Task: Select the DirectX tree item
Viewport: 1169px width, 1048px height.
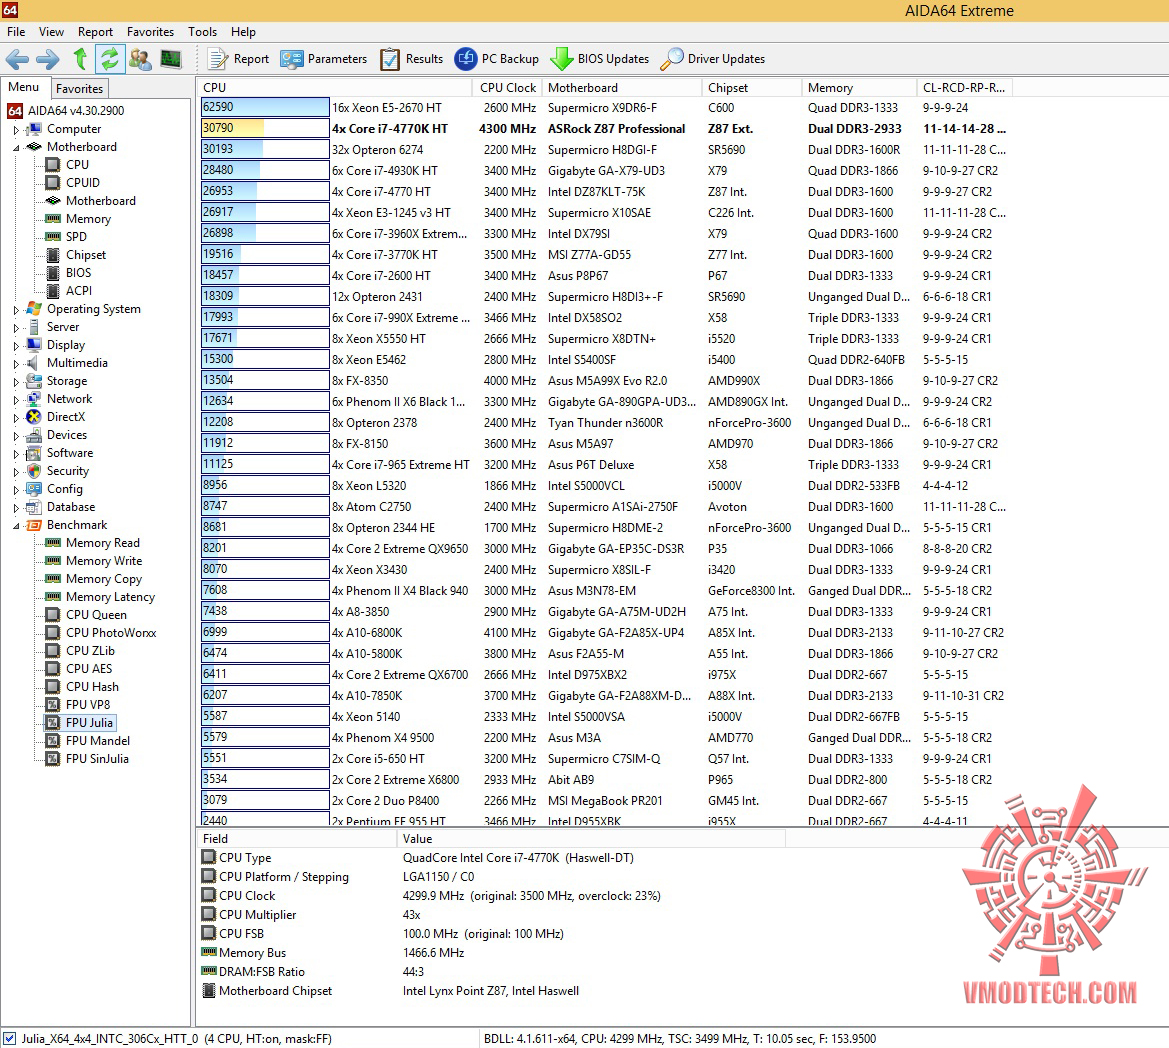Action: point(66,417)
